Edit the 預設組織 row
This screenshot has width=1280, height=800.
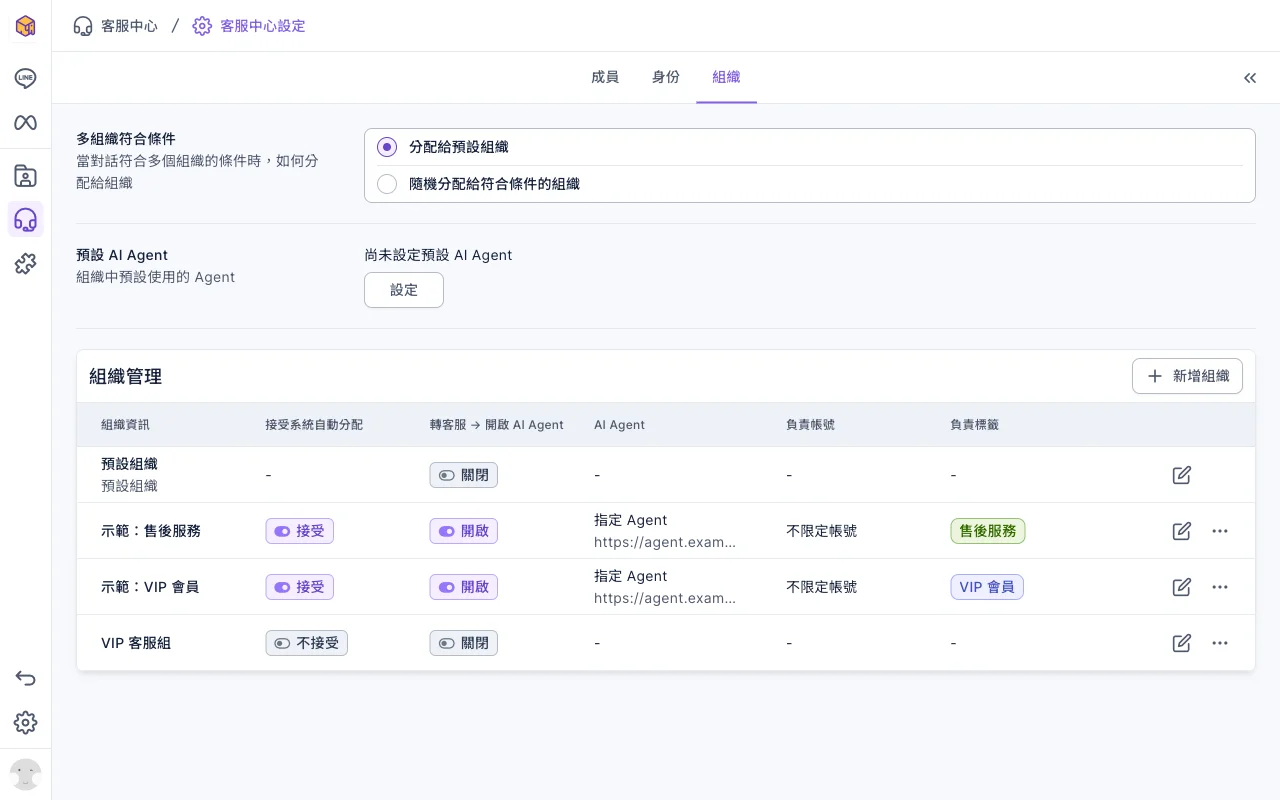1182,475
